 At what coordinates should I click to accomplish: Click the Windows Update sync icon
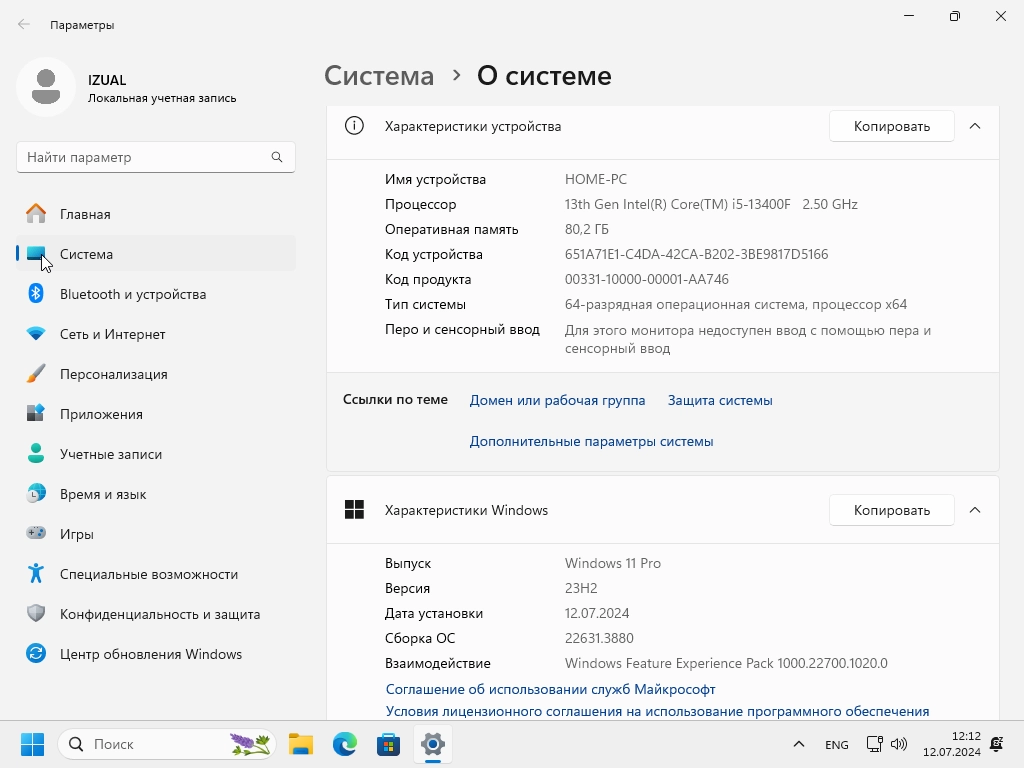pyautogui.click(x=36, y=654)
